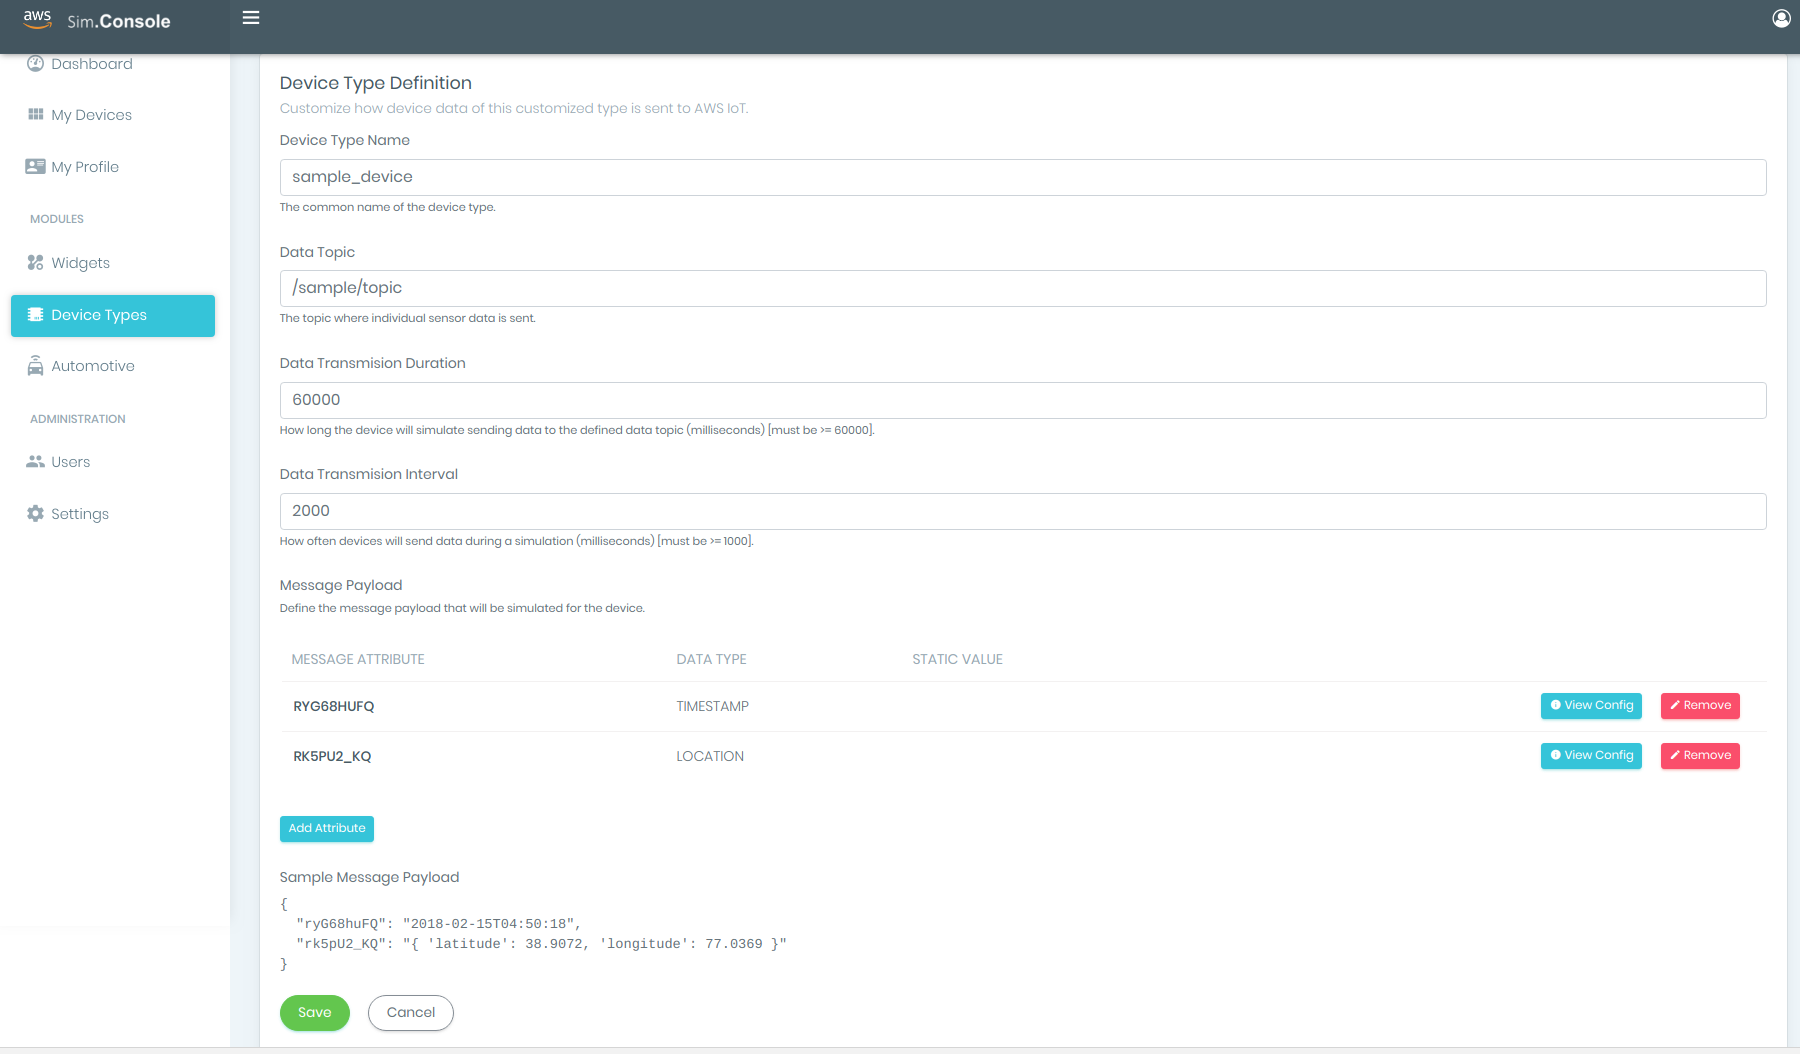
Task: Toggle the sidebar with the hamburger menu
Action: (x=250, y=17)
